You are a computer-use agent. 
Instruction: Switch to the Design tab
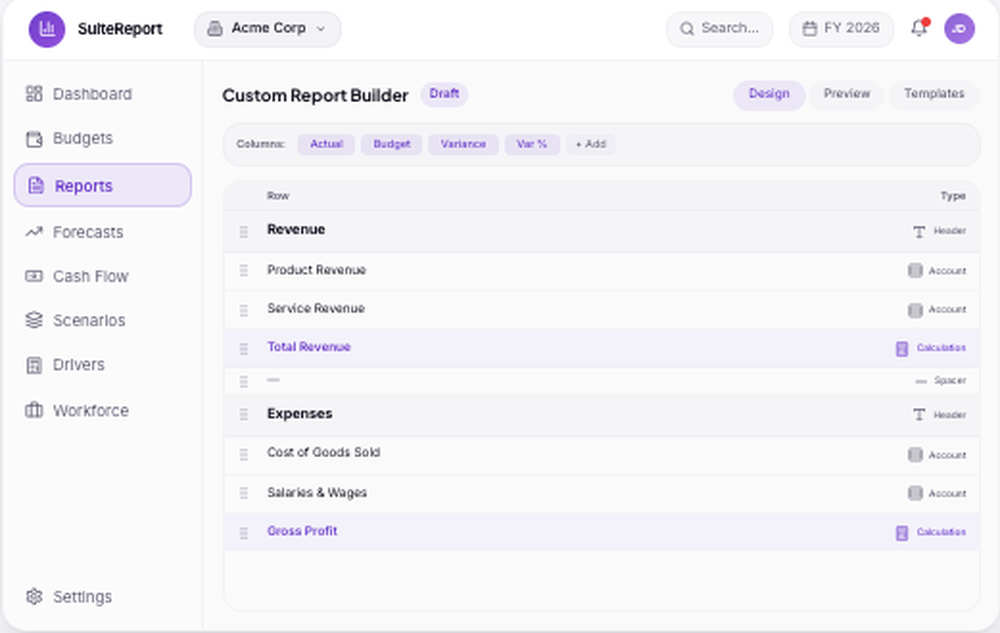(x=769, y=94)
